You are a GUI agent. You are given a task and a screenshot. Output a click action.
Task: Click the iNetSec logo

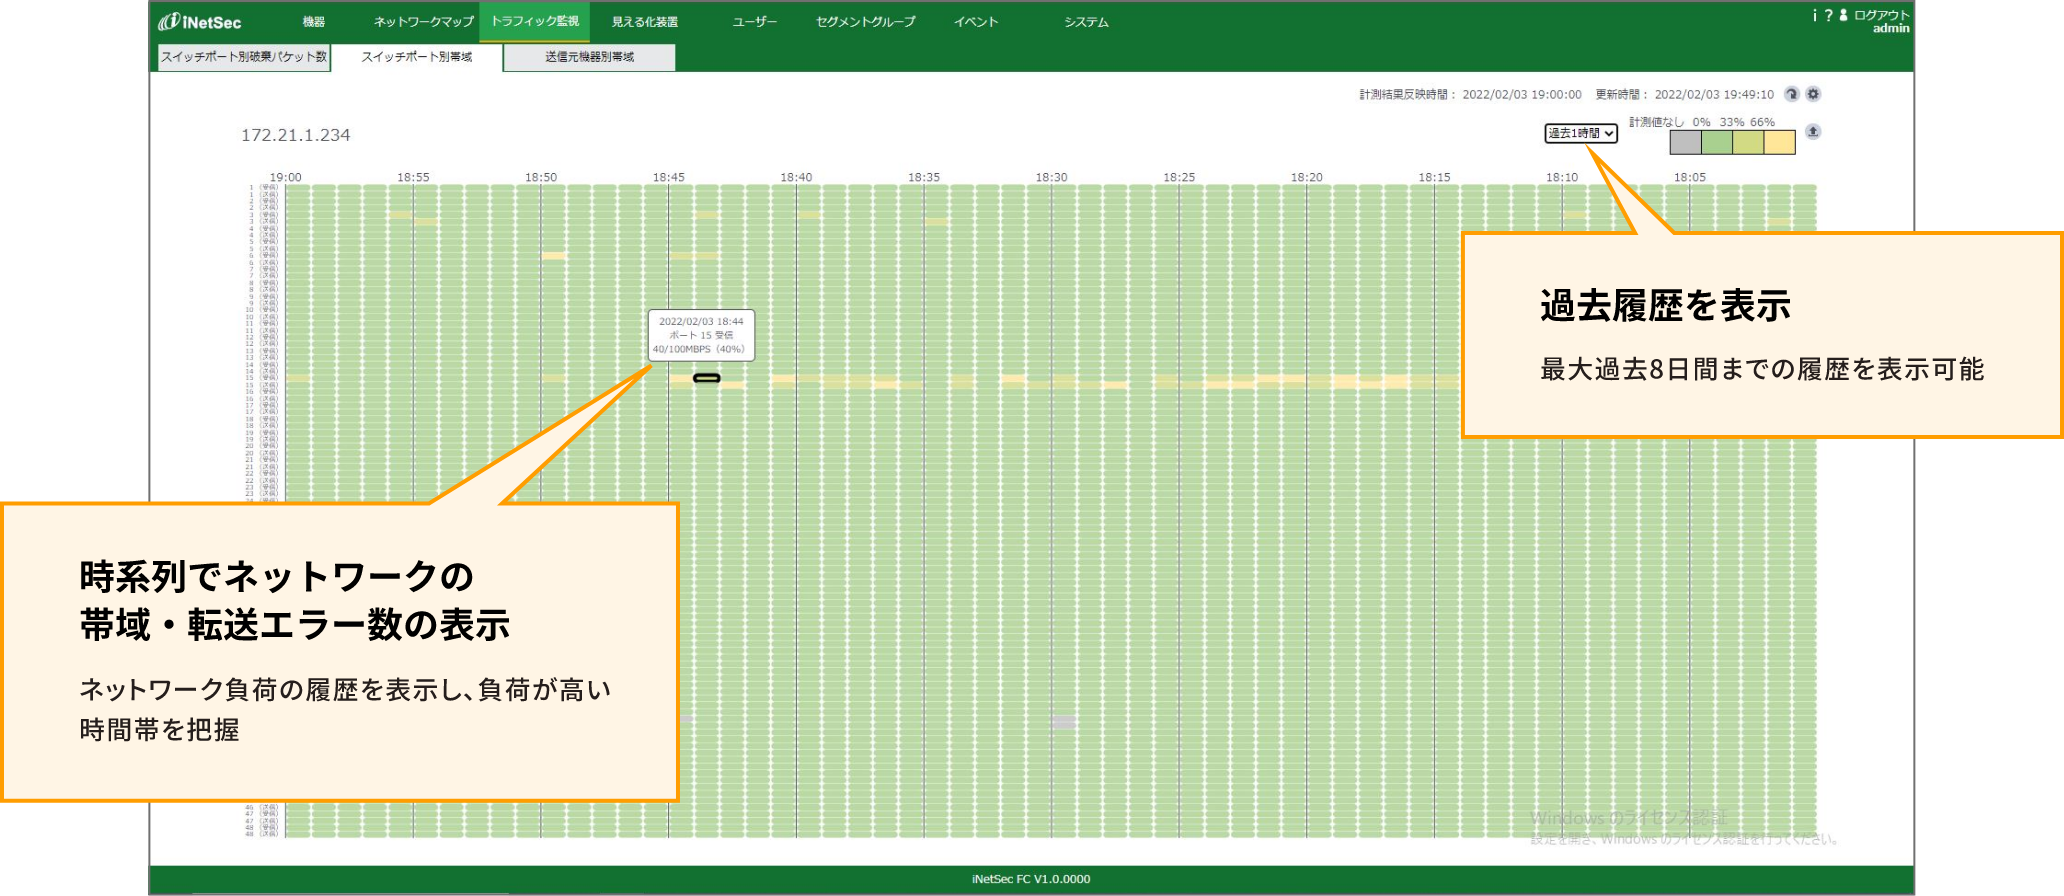pyautogui.click(x=200, y=22)
